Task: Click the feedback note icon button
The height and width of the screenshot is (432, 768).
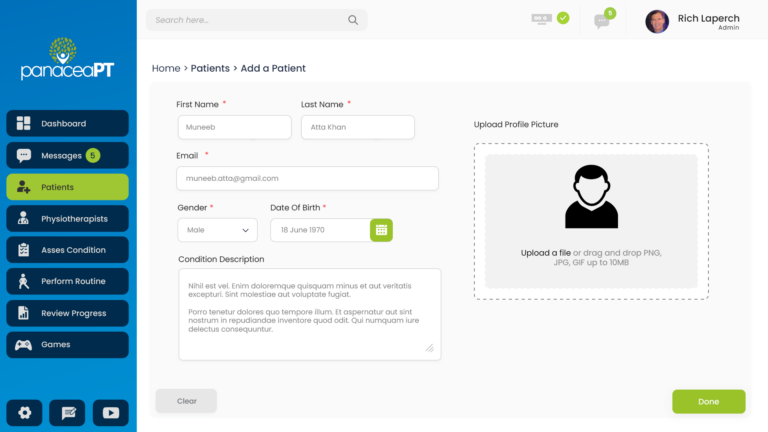Action: click(x=68, y=412)
